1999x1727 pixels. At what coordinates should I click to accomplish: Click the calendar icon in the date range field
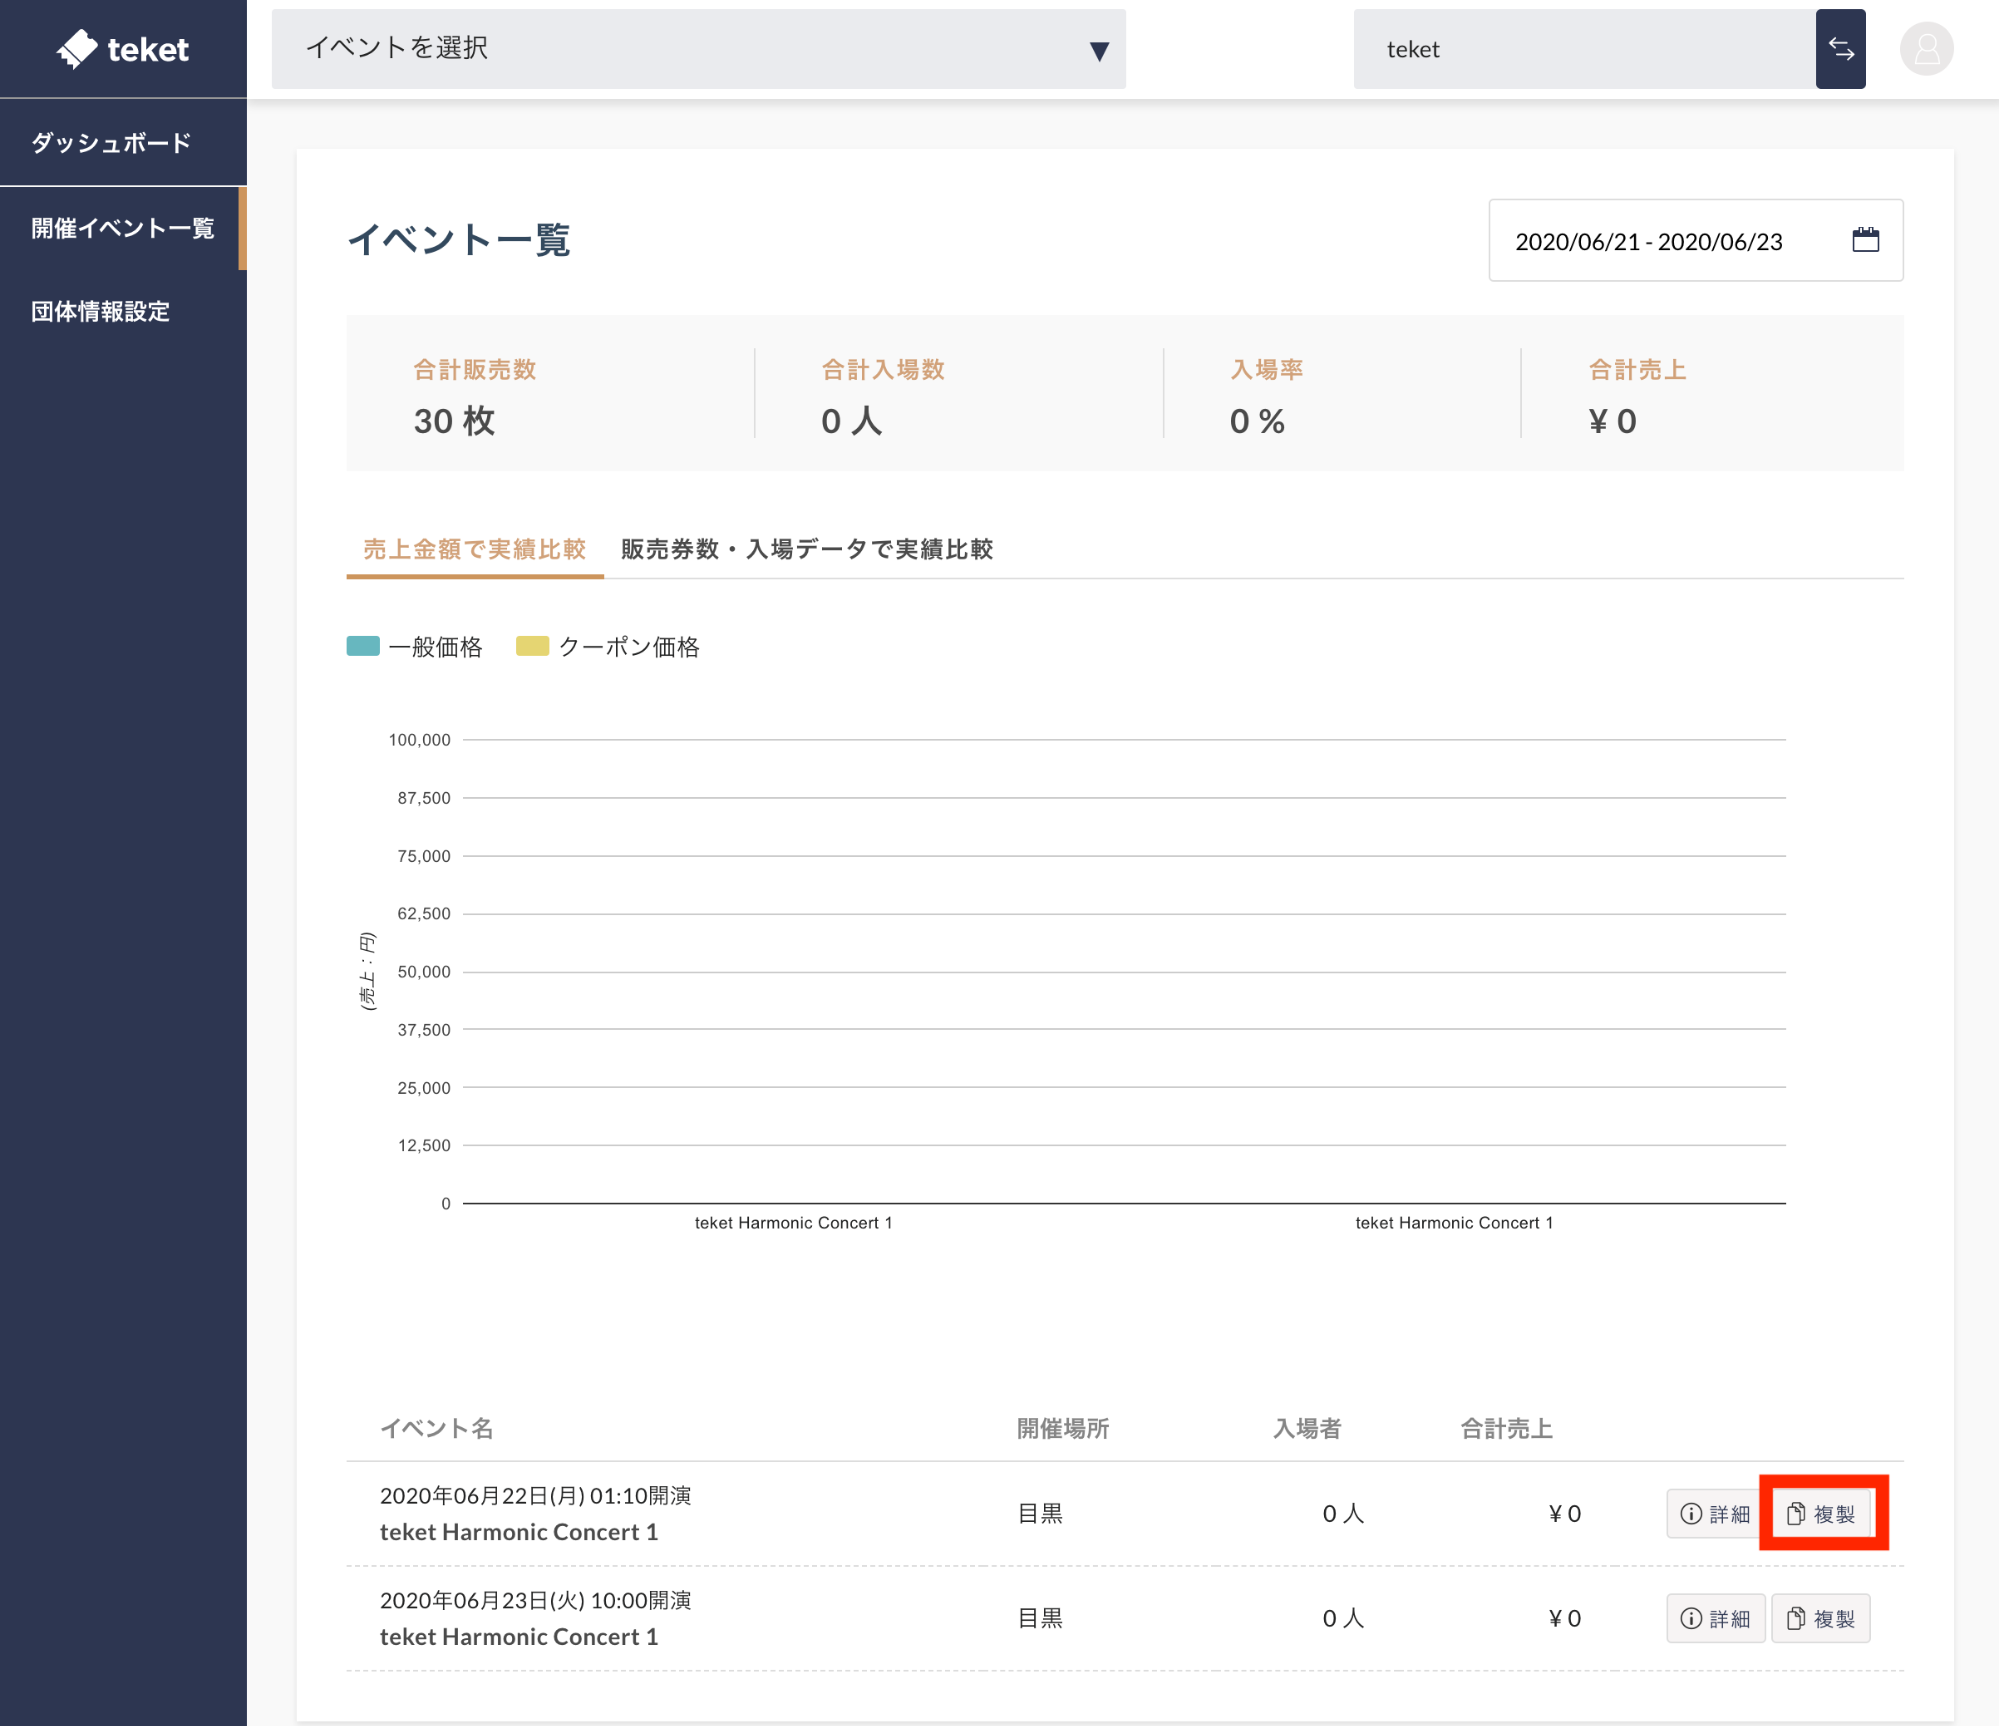(x=1865, y=240)
